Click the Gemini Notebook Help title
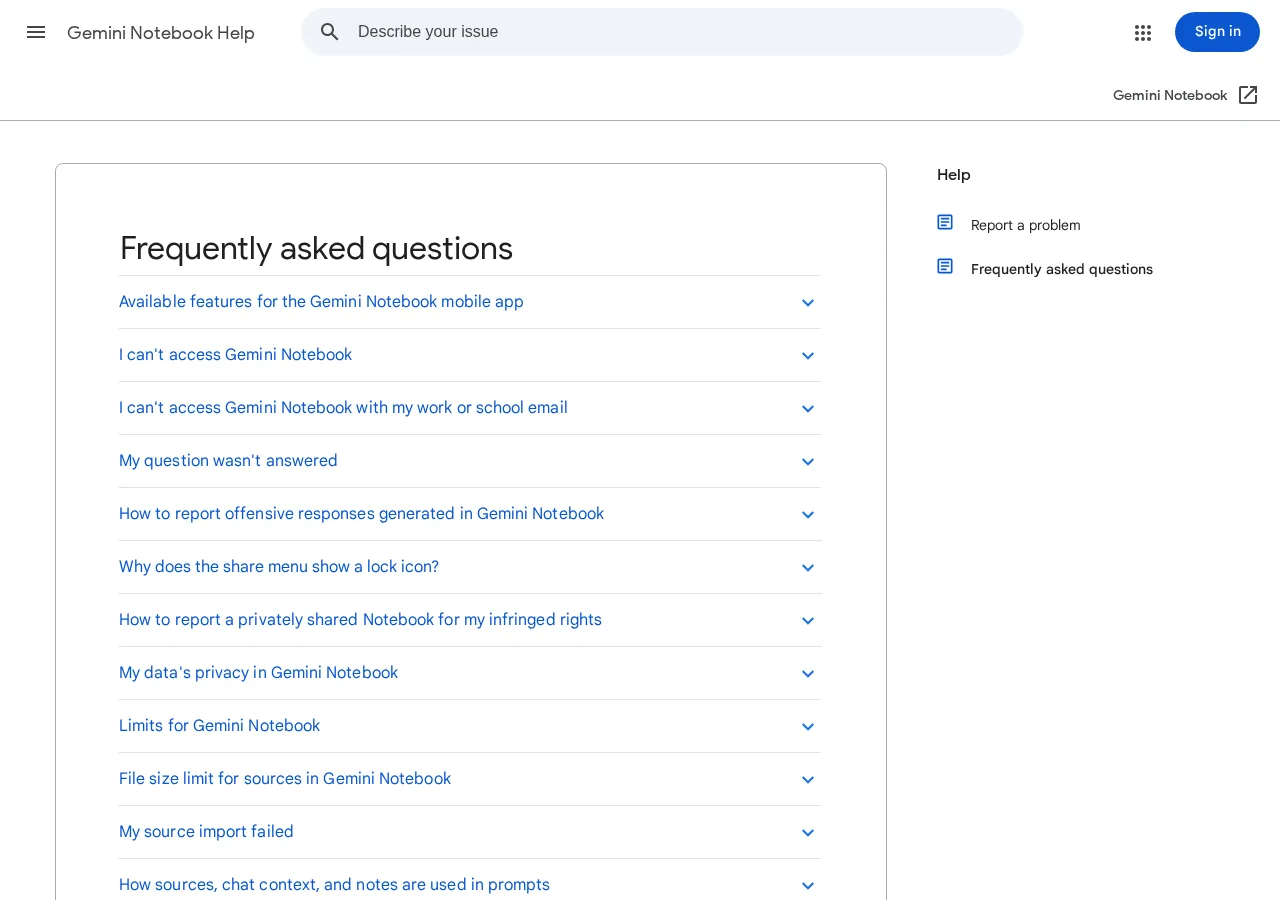Viewport: 1280px width, 900px height. click(161, 33)
